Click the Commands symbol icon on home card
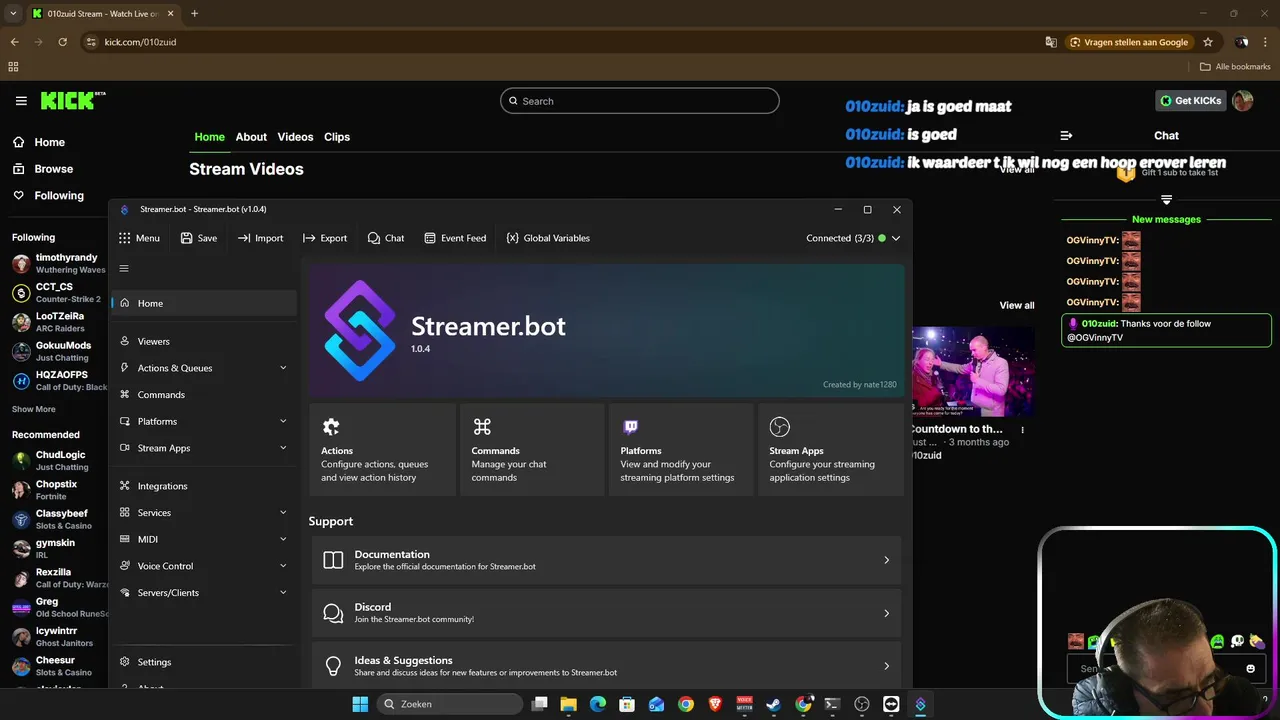The image size is (1280, 720). [482, 427]
